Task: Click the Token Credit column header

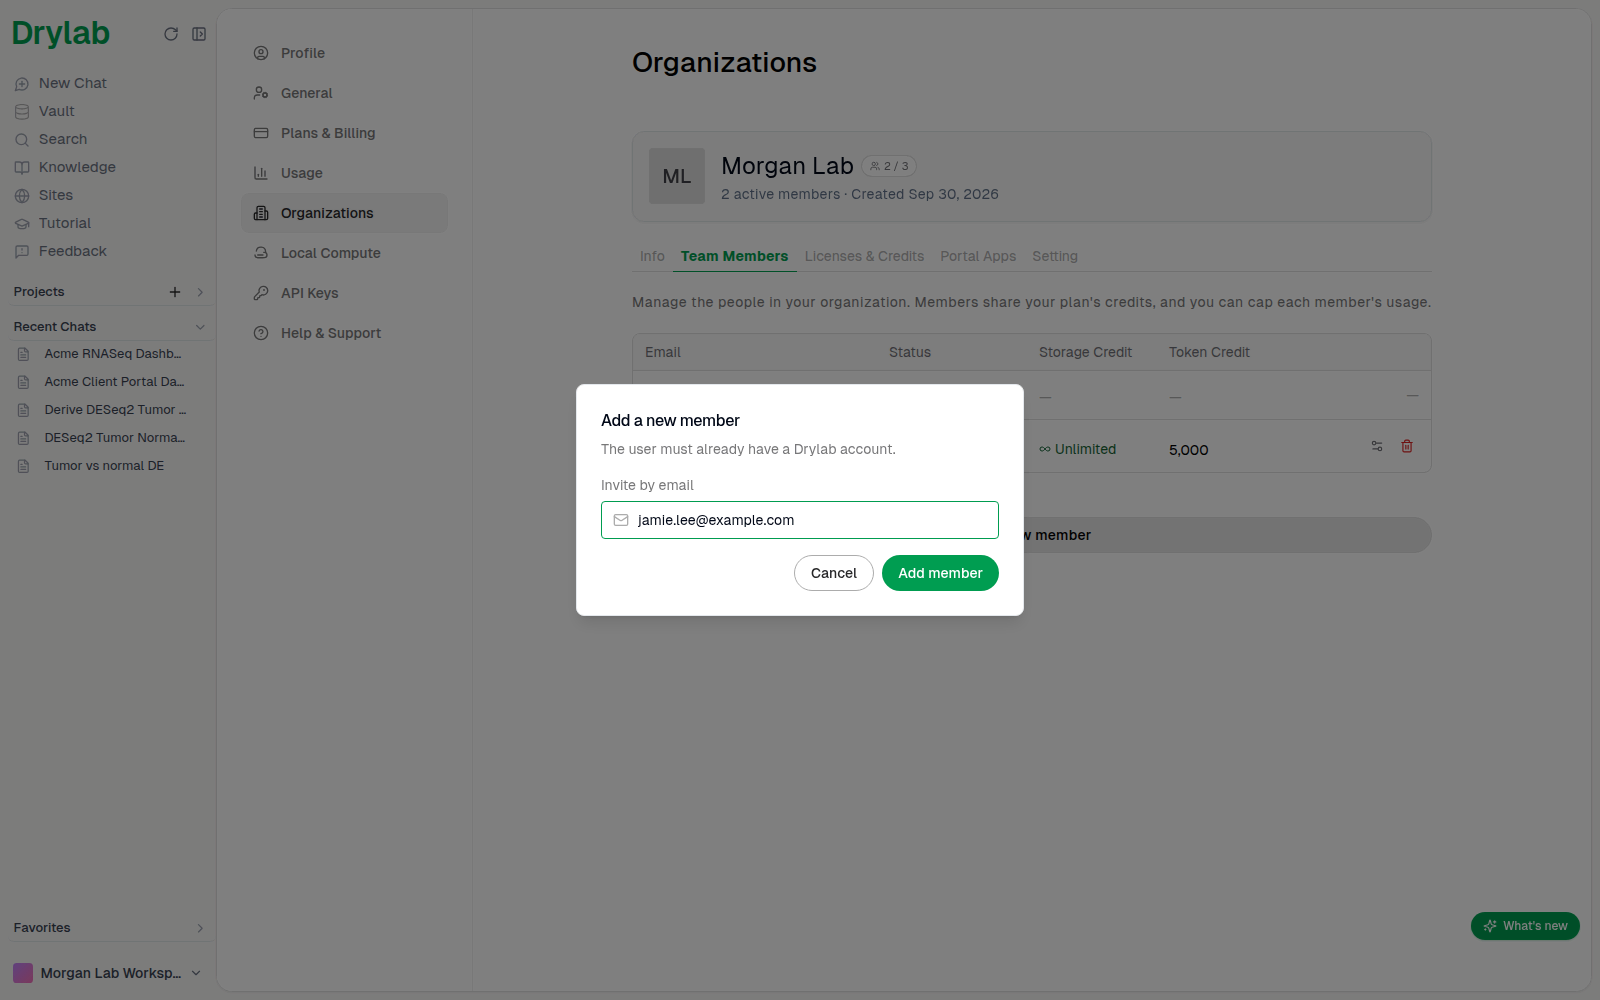Action: 1209,352
